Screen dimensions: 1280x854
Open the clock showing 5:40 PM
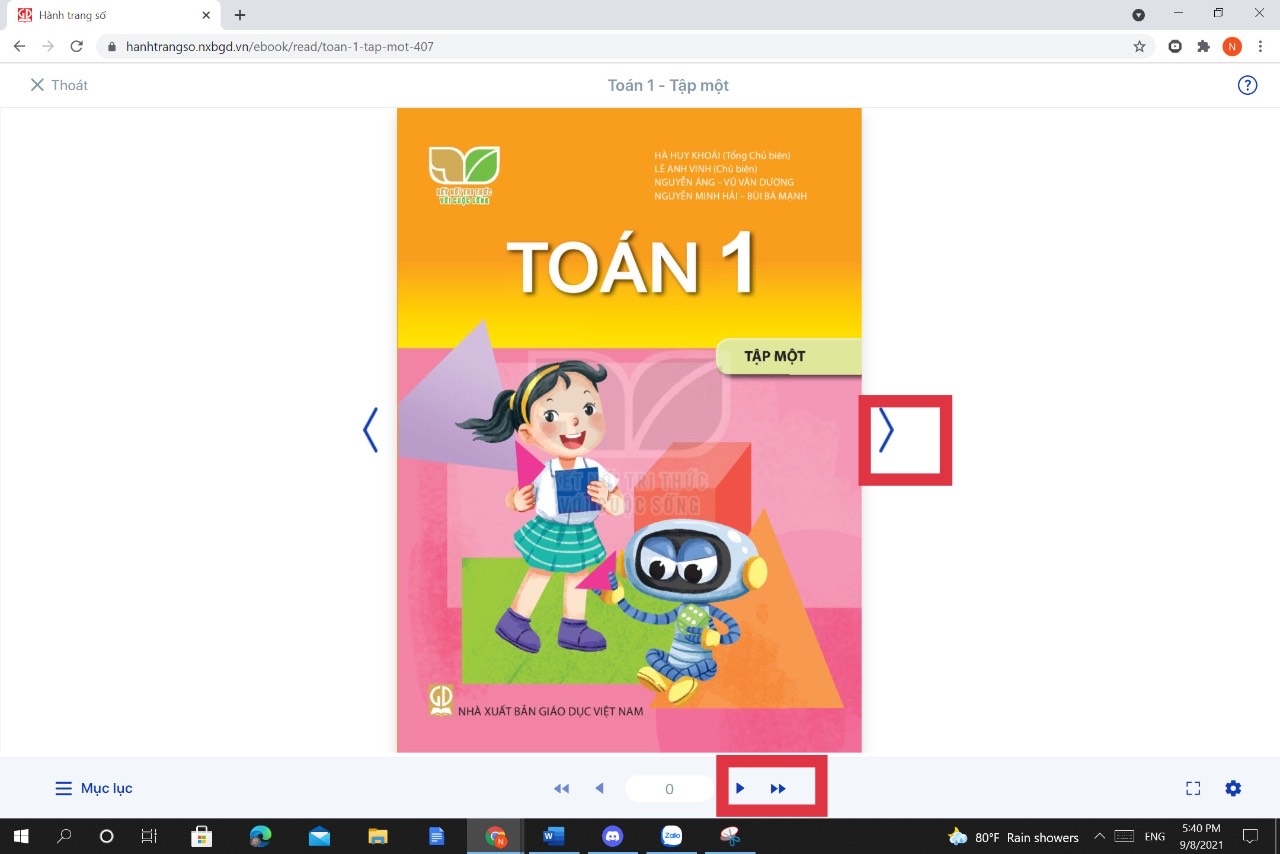point(1201,836)
